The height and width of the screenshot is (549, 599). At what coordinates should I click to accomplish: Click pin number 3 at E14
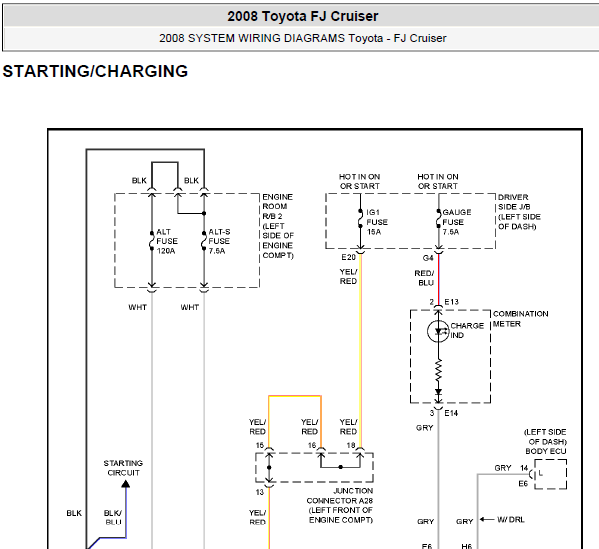click(432, 413)
